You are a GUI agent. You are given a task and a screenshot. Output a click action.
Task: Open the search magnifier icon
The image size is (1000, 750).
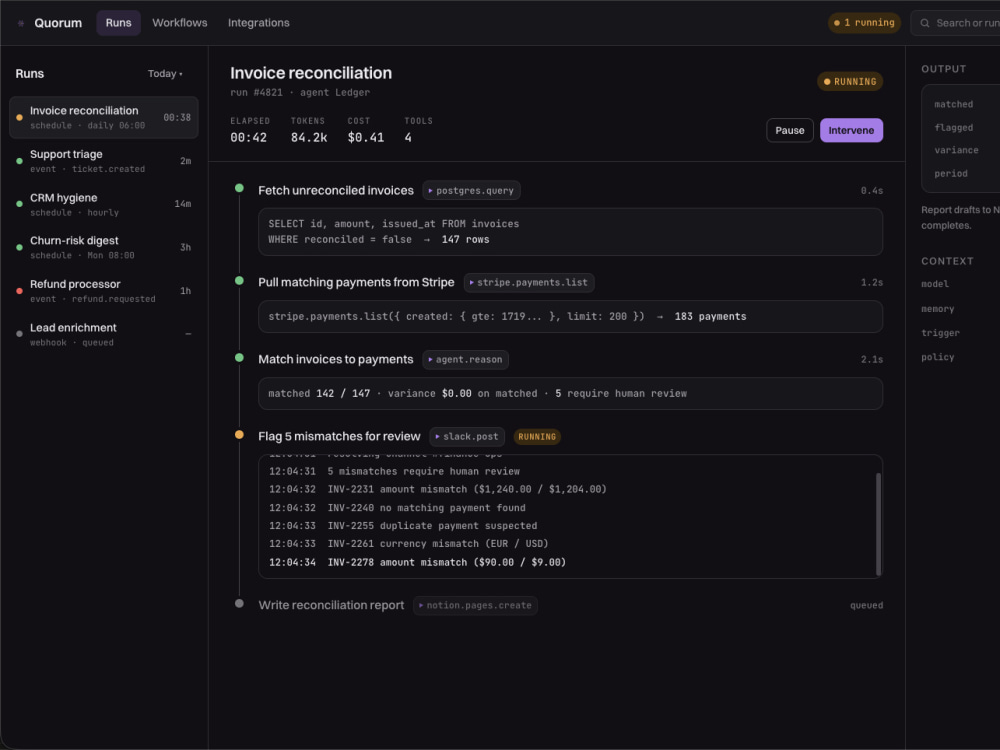pos(925,23)
